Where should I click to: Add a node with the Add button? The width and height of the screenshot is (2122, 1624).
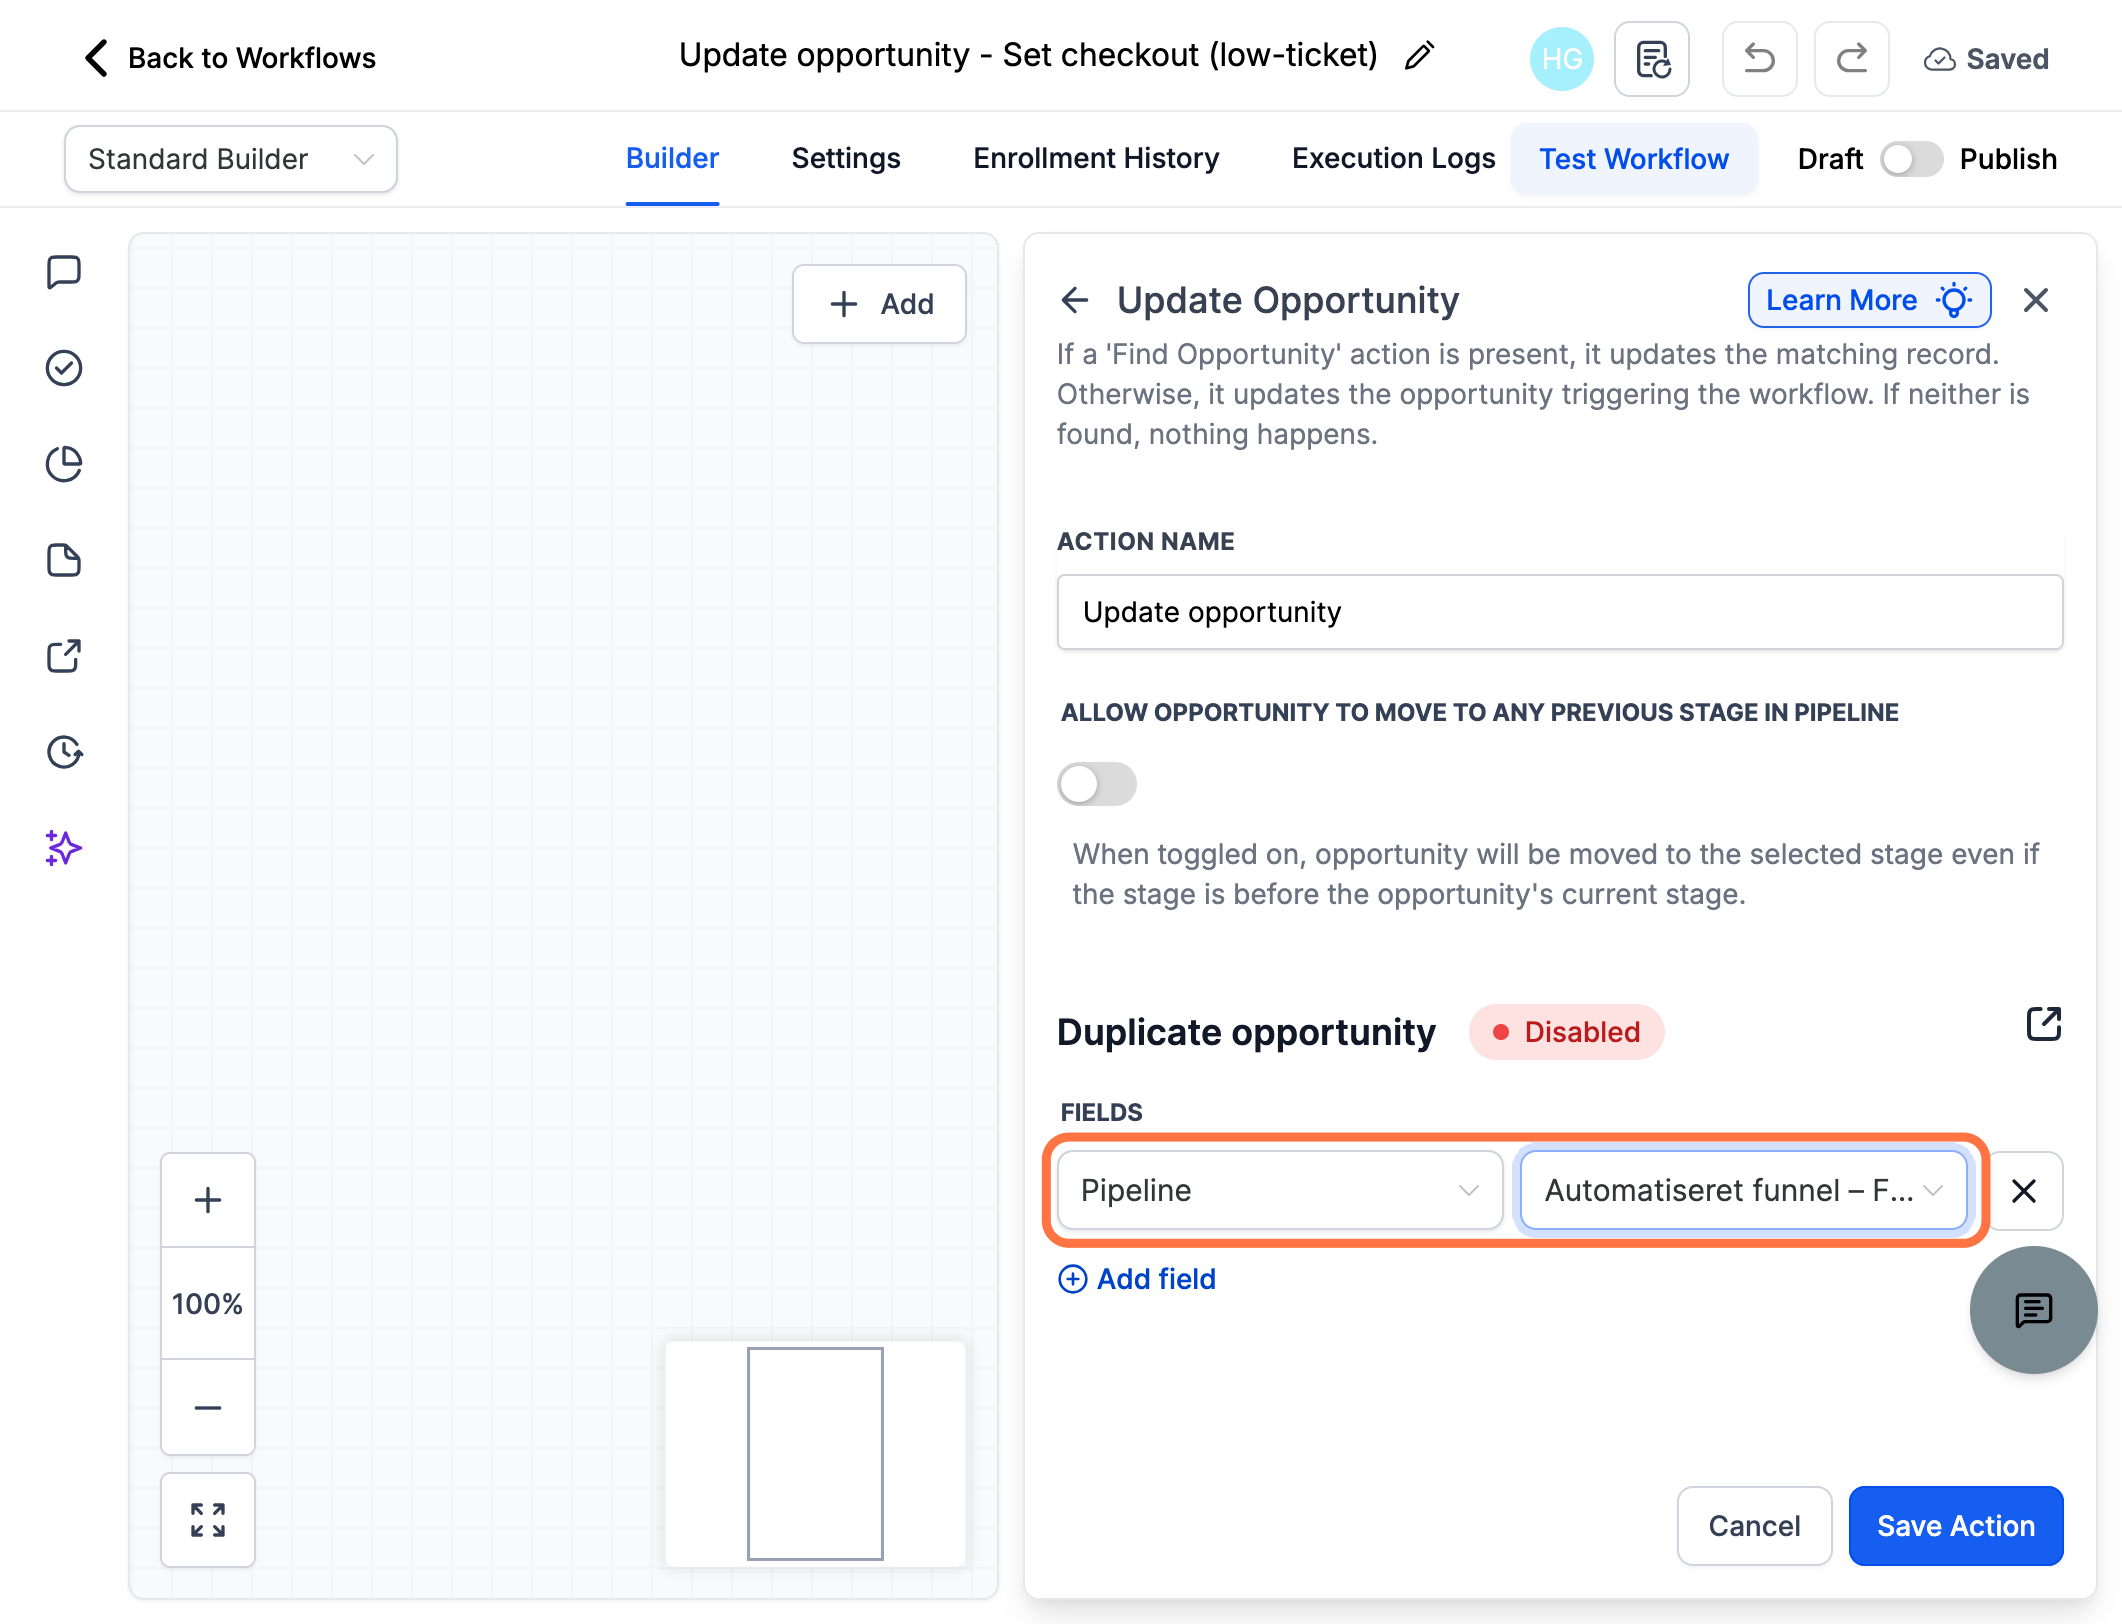point(879,304)
